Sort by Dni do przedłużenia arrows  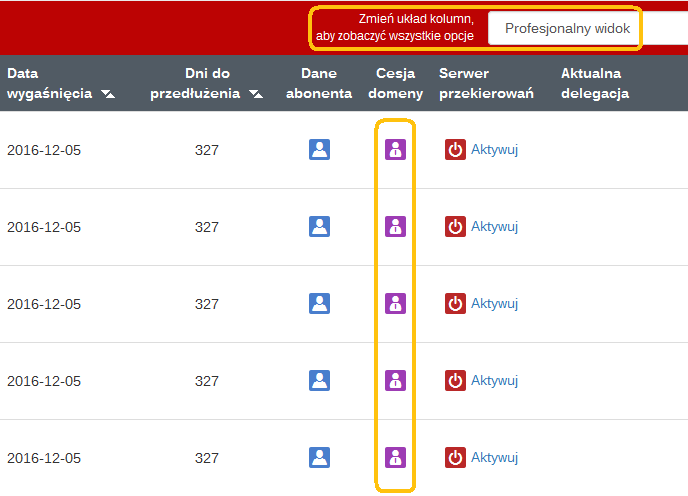click(256, 94)
